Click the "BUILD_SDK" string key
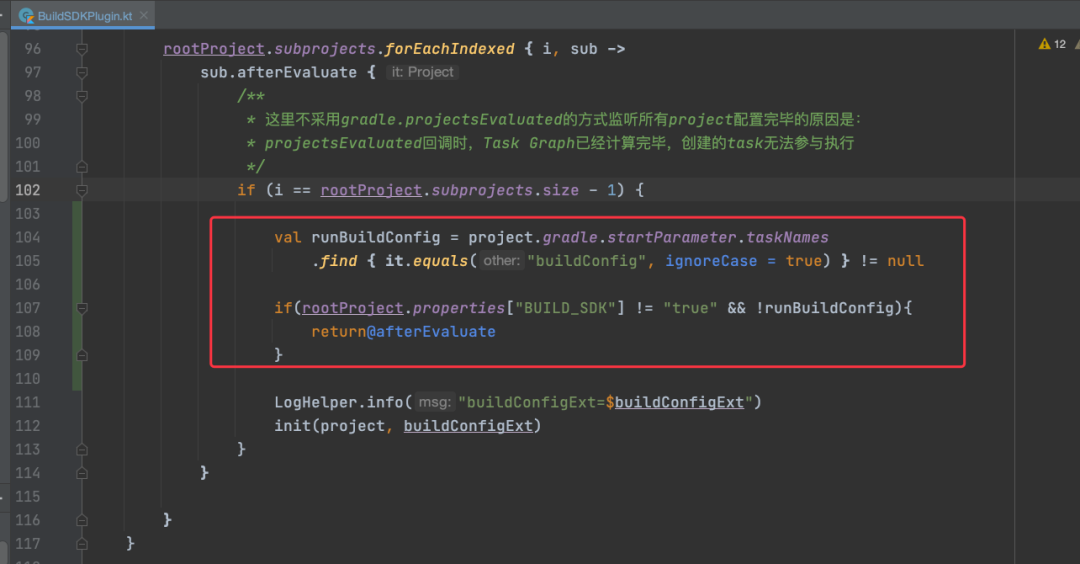 tap(565, 308)
